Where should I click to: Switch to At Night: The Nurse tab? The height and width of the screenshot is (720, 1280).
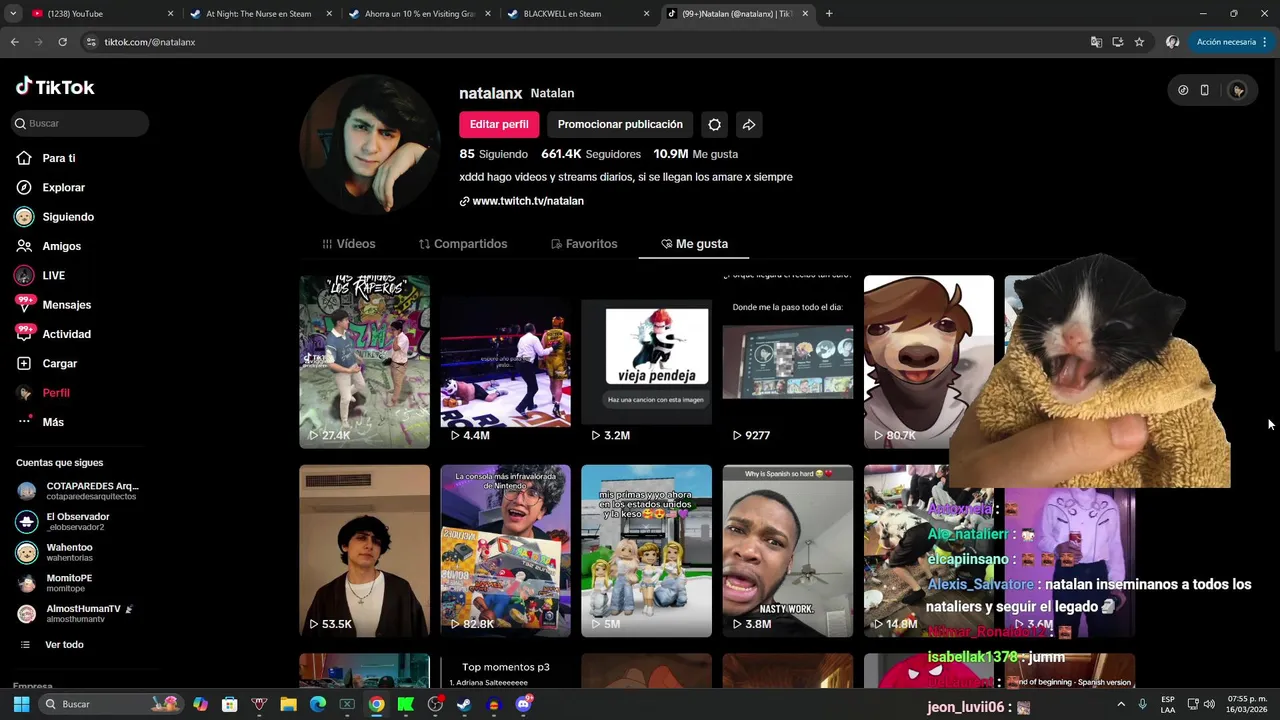(x=260, y=14)
